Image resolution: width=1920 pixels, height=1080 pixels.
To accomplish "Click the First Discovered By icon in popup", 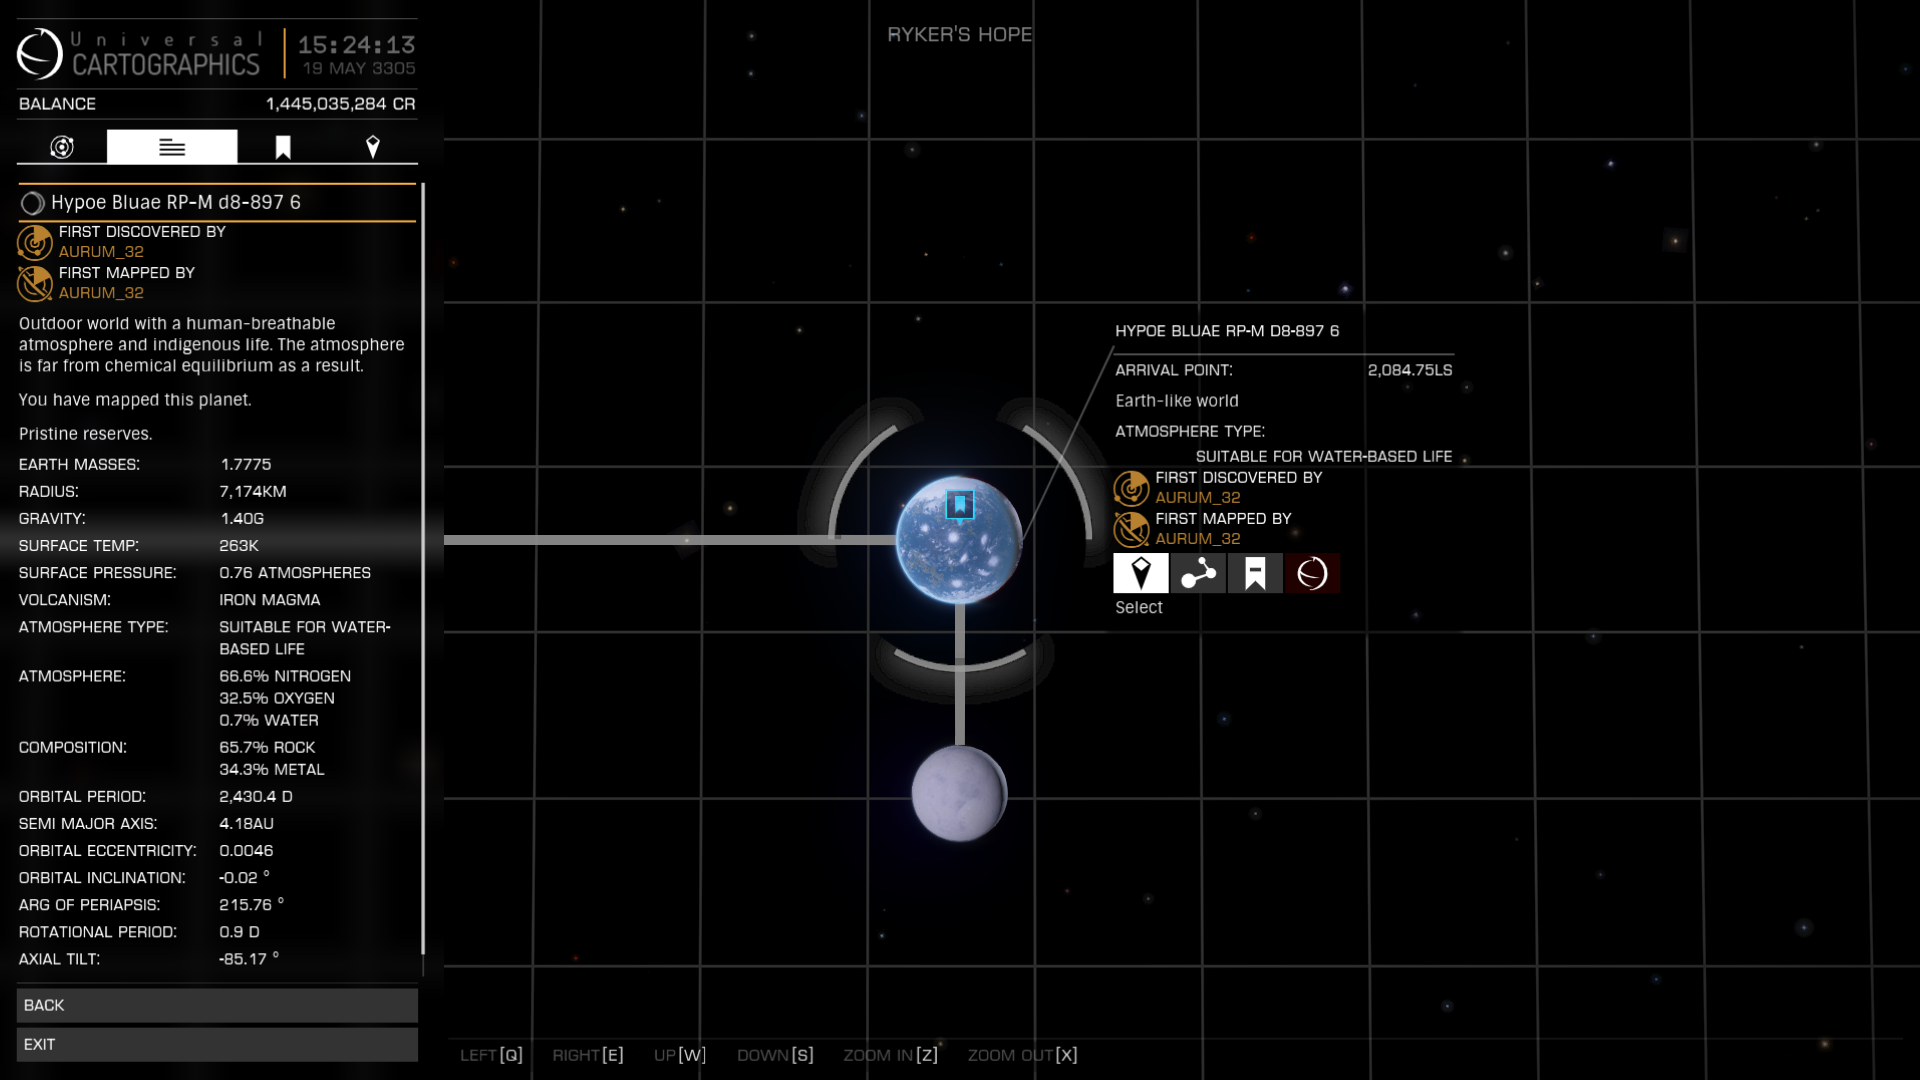I will point(1132,488).
